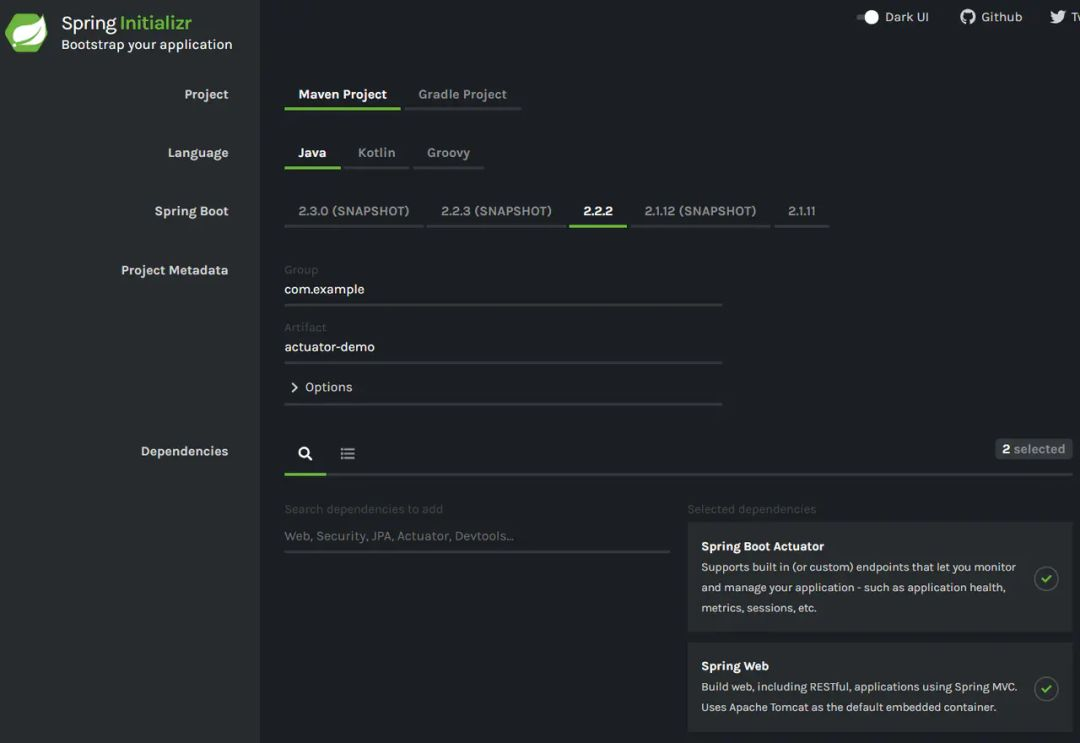The width and height of the screenshot is (1080, 743).
Task: Click the Twitter bird icon
Action: (x=1057, y=16)
